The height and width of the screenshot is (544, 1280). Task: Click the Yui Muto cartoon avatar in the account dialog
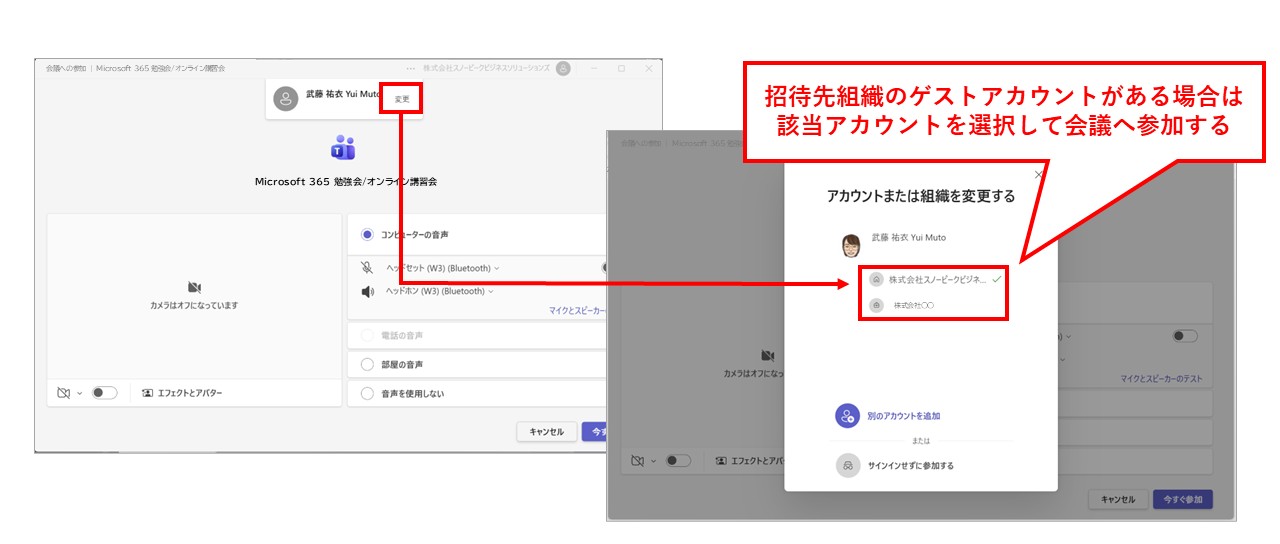click(852, 245)
